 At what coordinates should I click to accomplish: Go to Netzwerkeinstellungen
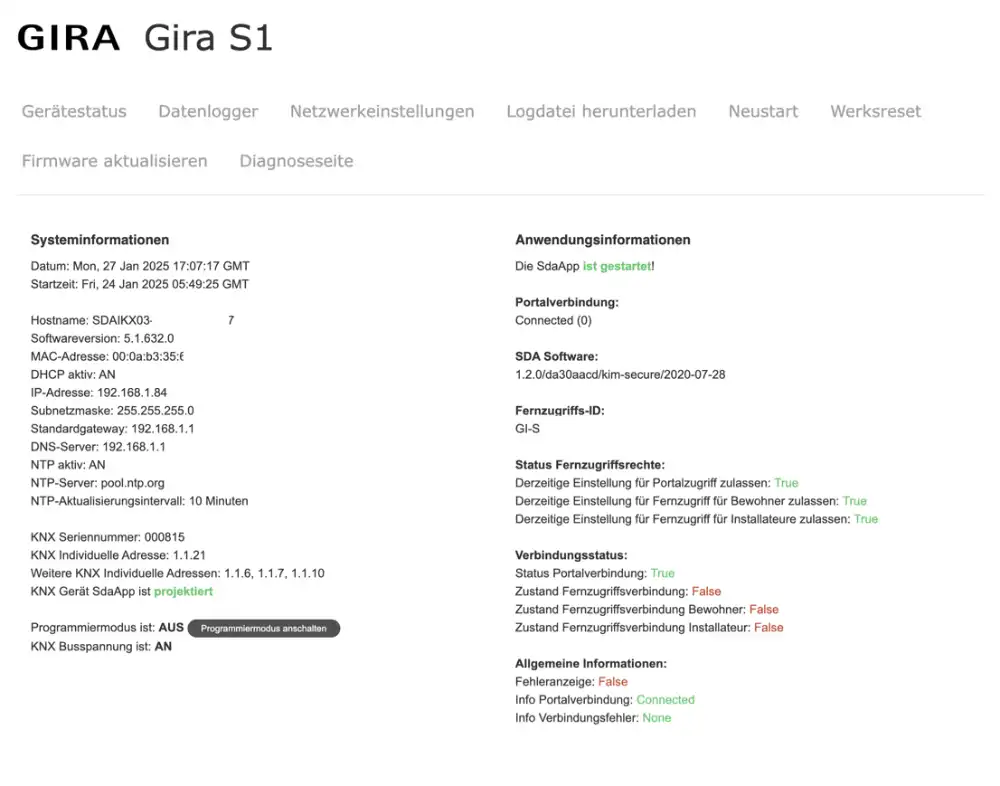pos(382,111)
